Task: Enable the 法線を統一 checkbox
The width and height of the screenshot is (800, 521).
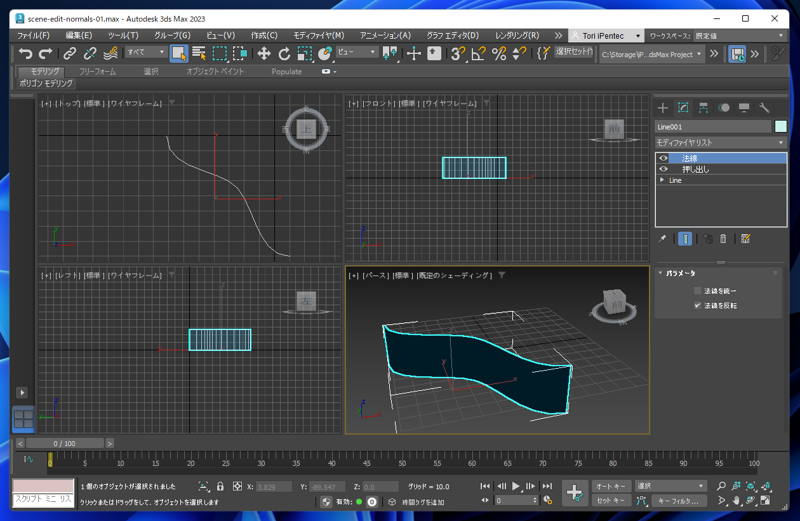Action: [698, 291]
